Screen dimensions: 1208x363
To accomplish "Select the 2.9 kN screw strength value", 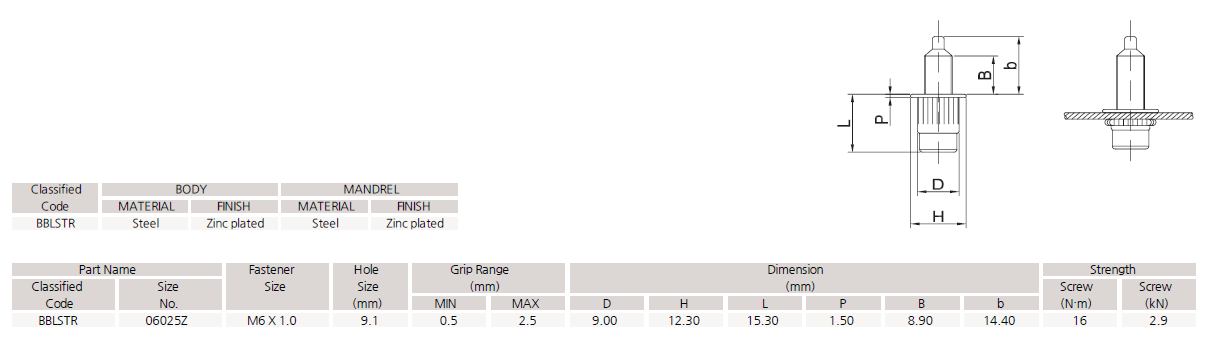I will 1159,321.
